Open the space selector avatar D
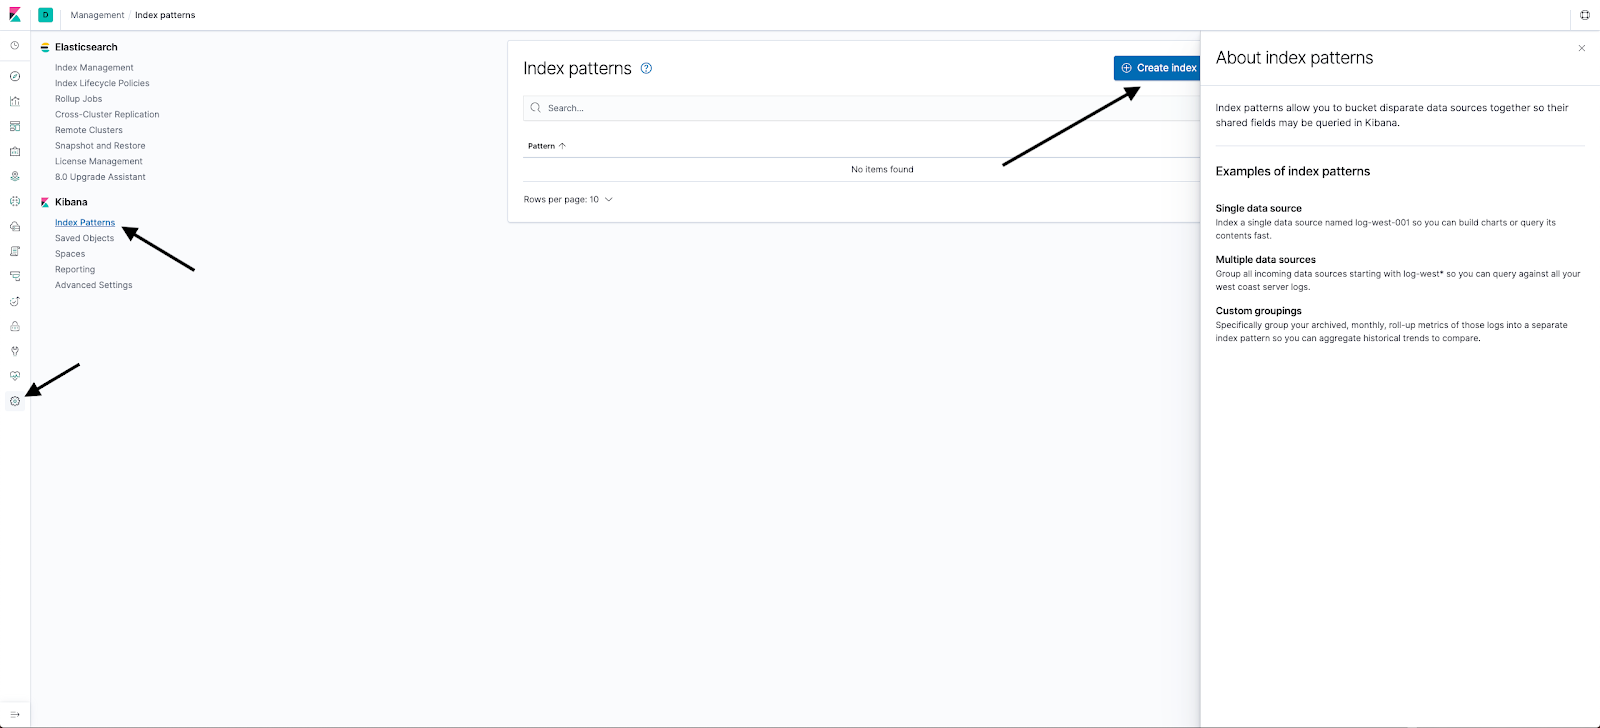Image resolution: width=1600 pixels, height=728 pixels. point(45,15)
